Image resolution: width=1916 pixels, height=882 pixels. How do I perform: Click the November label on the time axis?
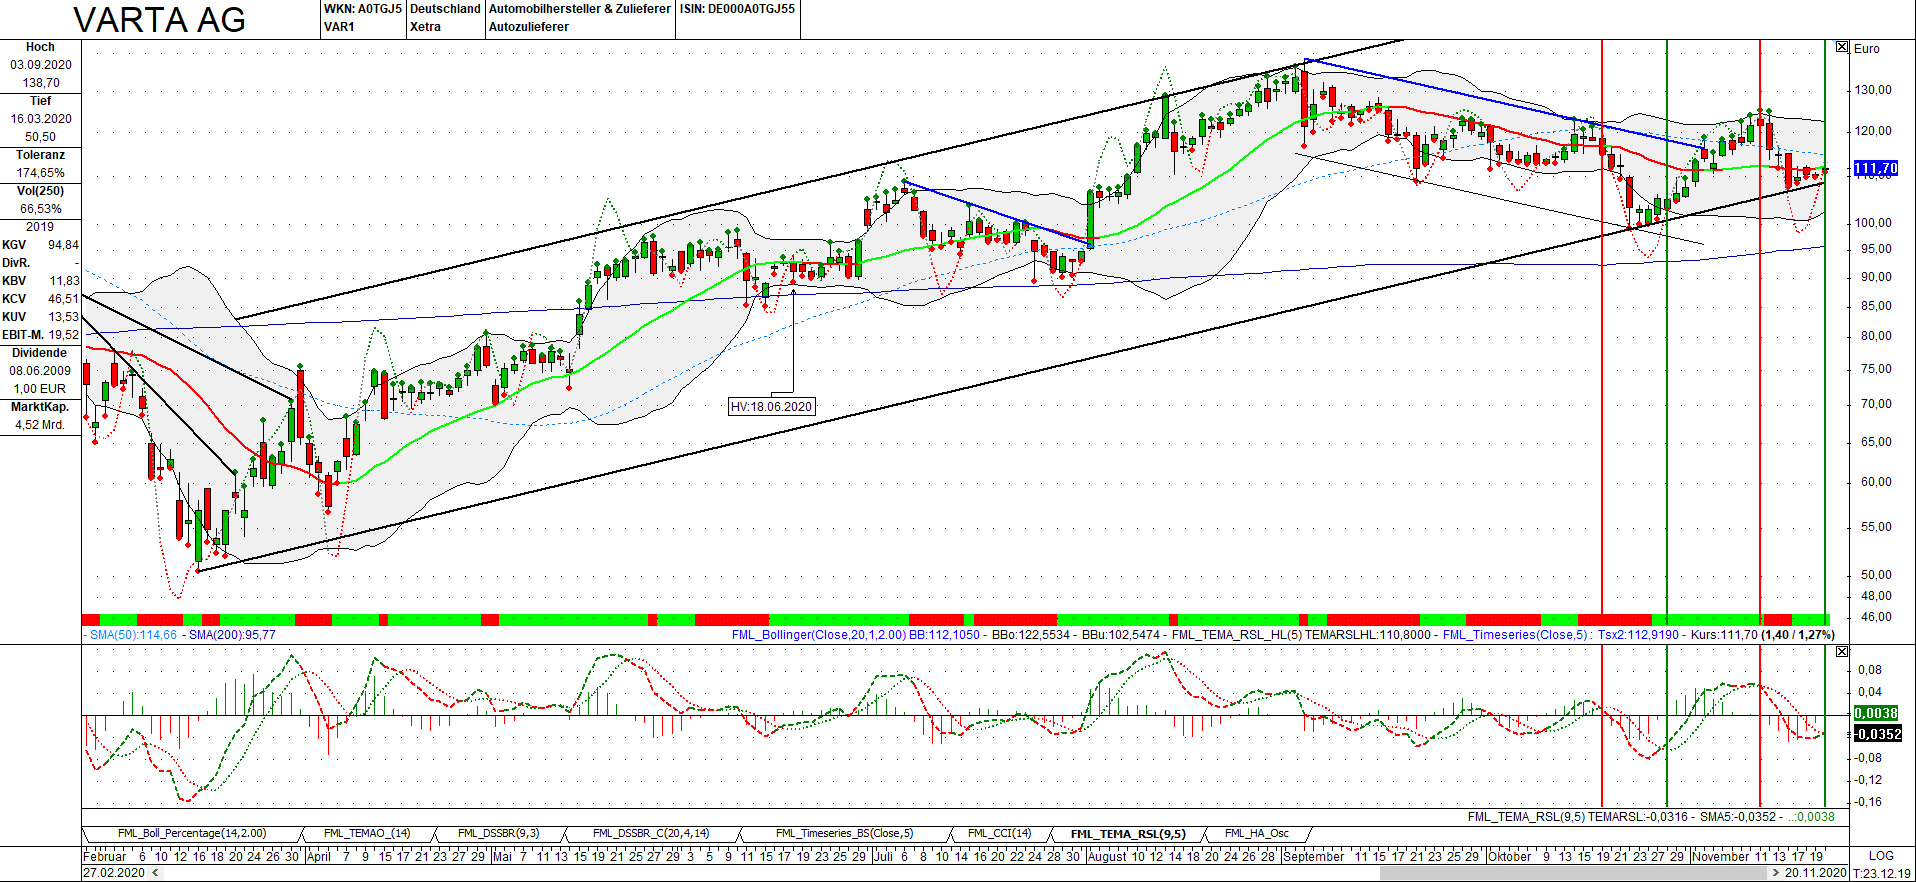pyautogui.click(x=1720, y=856)
